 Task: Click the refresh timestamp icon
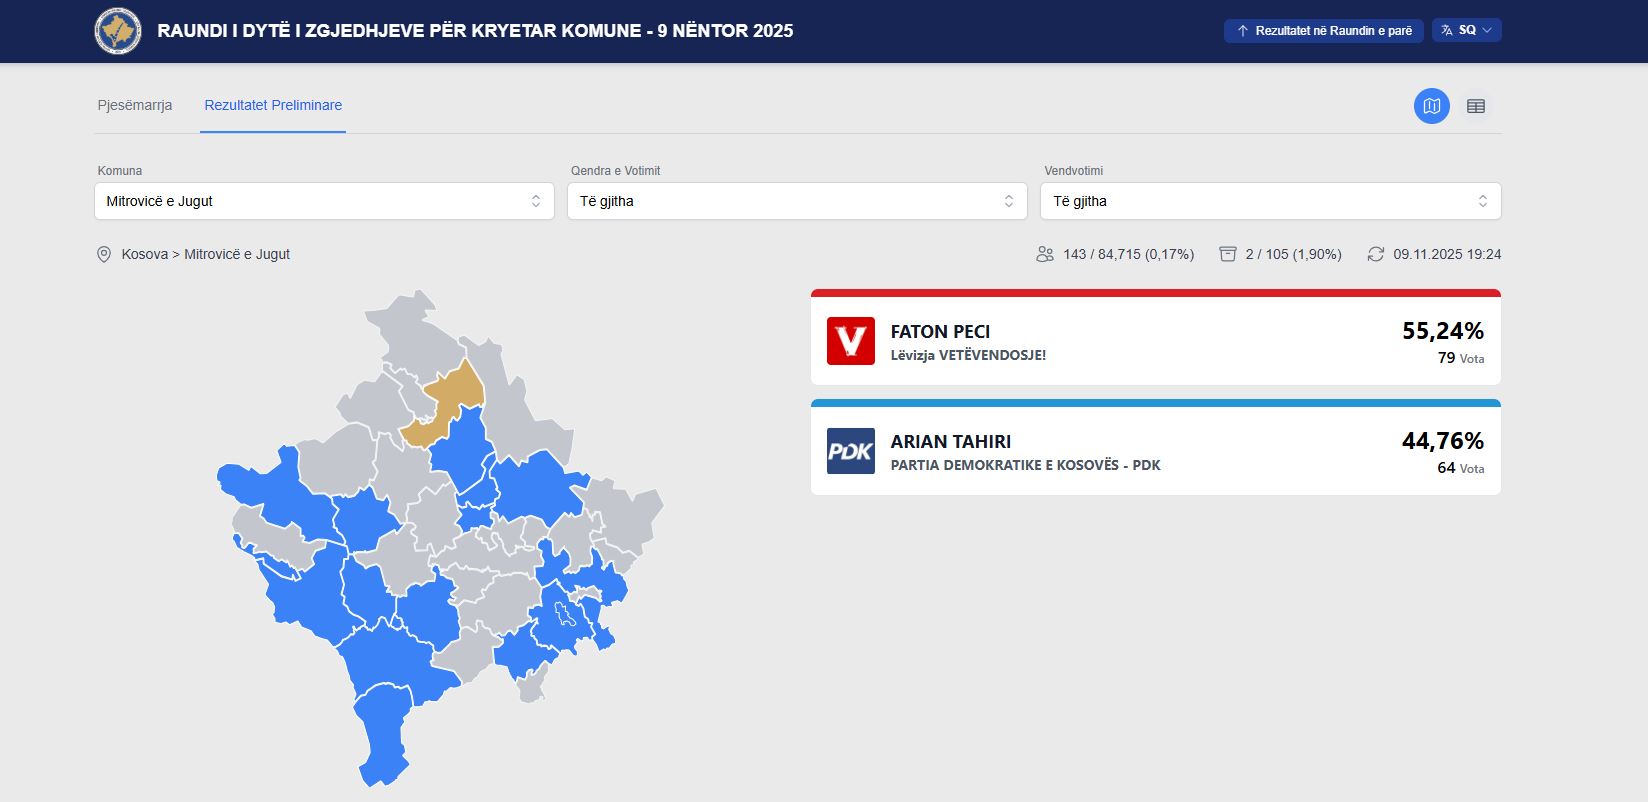tap(1376, 255)
